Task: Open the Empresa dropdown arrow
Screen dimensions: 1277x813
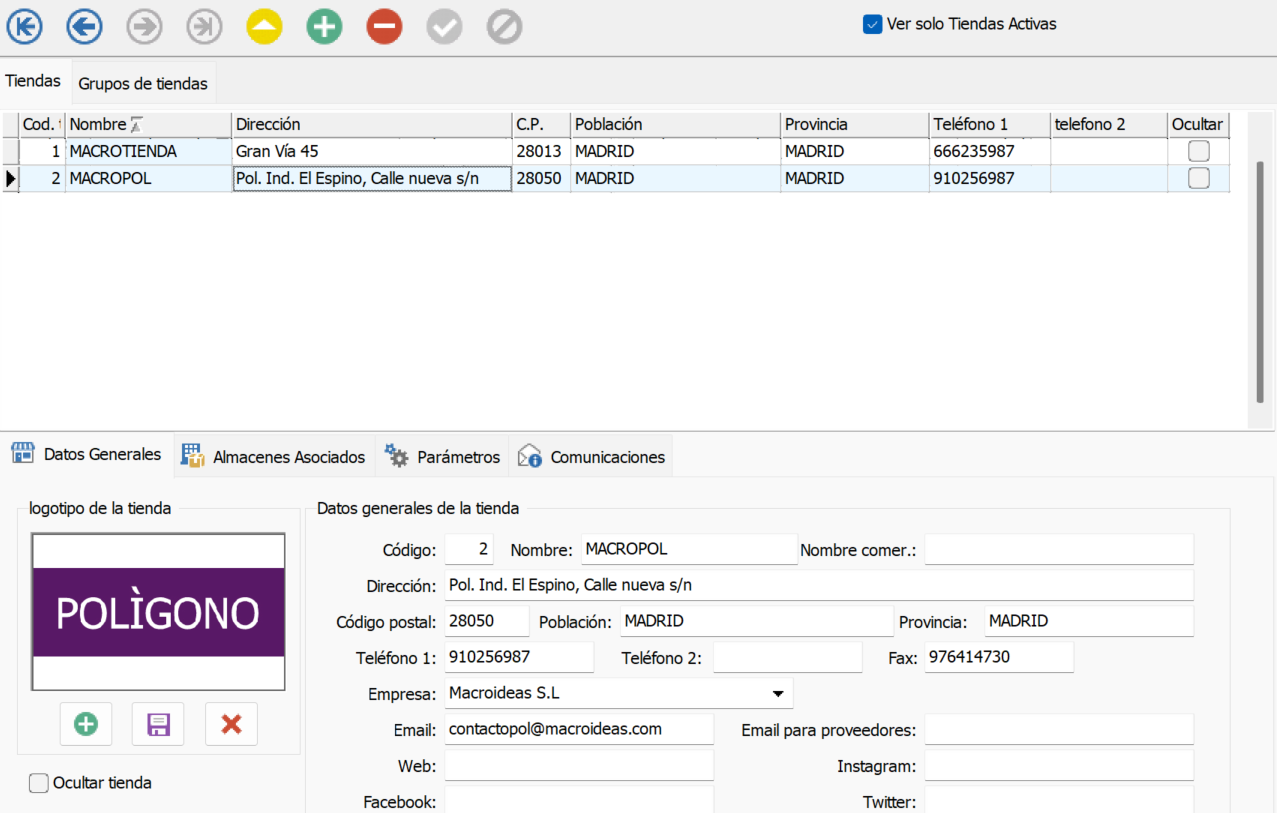Action: pos(778,693)
